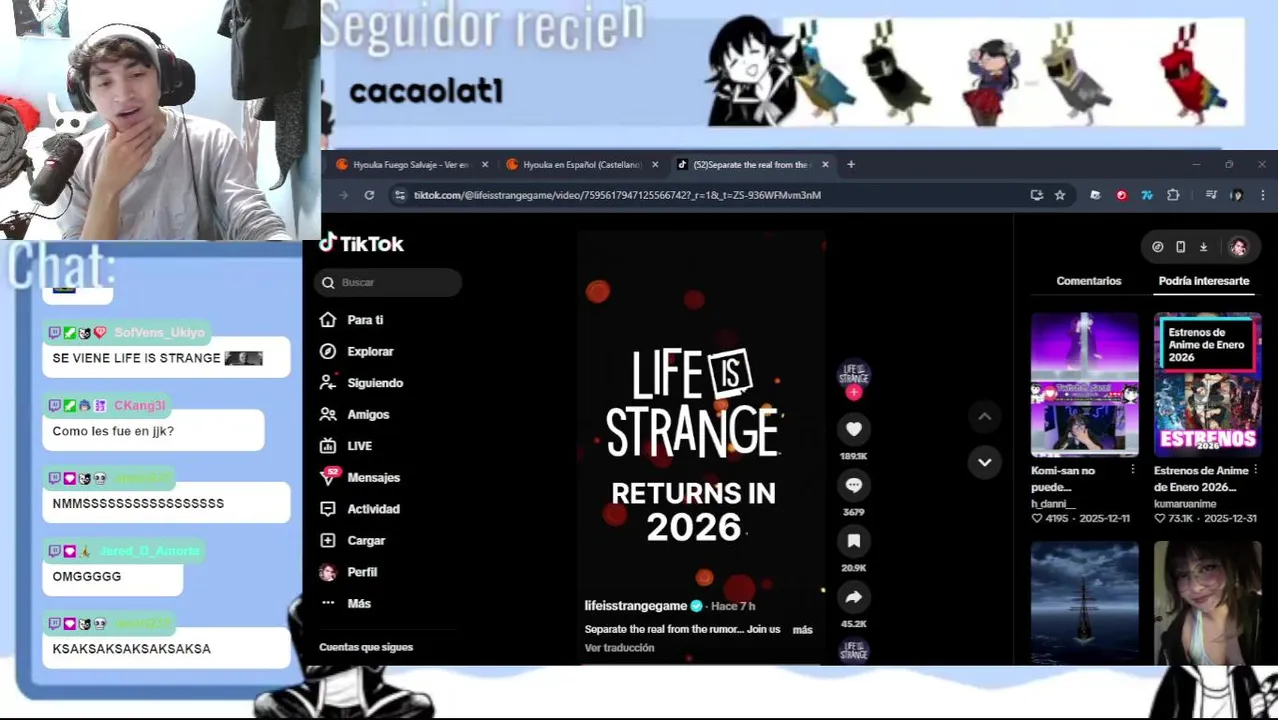Image resolution: width=1278 pixels, height=720 pixels.
Task: Open TikTok LIVE section
Action: pos(346,446)
